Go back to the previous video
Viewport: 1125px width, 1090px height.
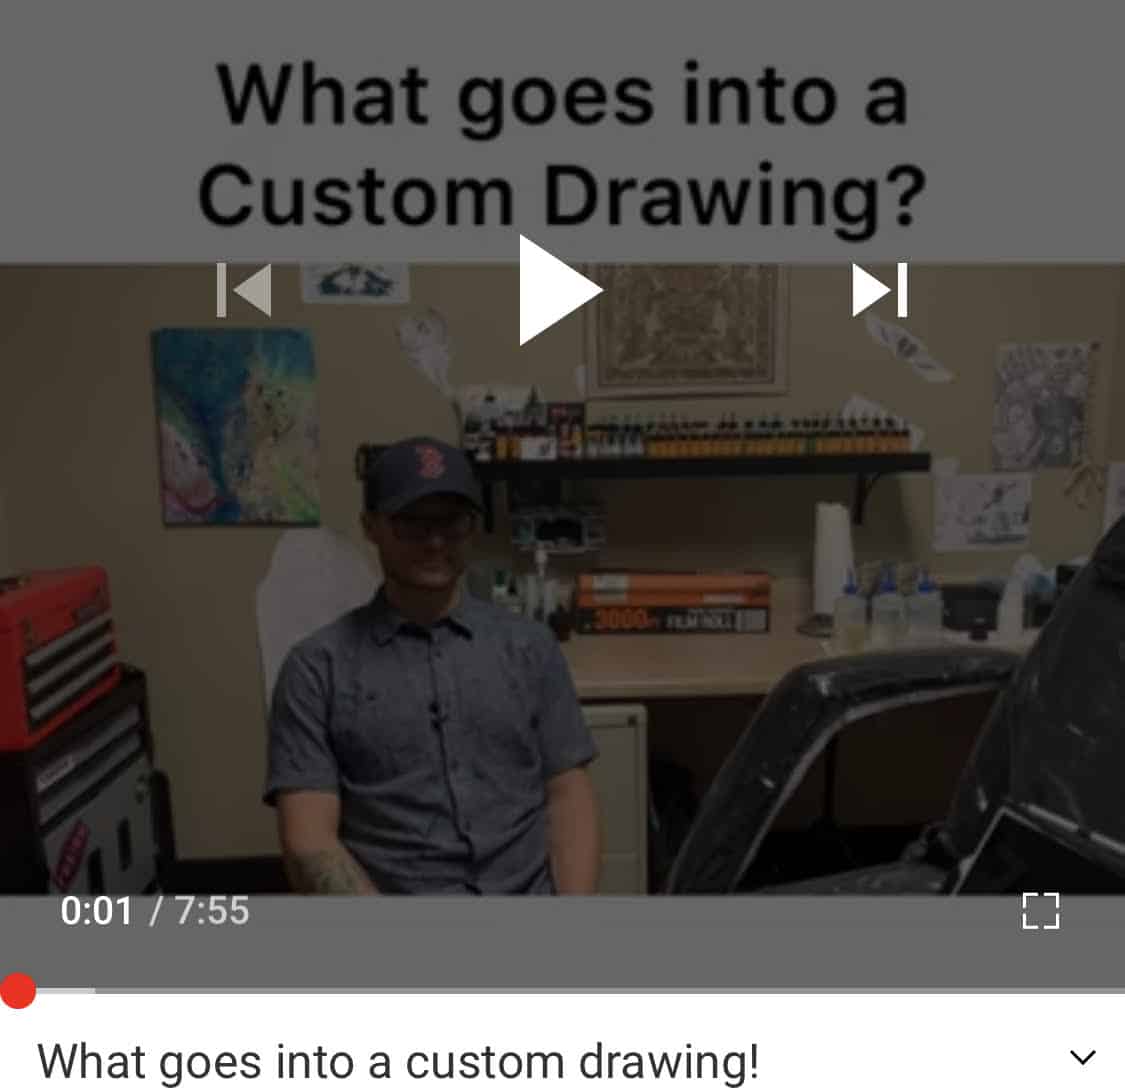point(244,290)
